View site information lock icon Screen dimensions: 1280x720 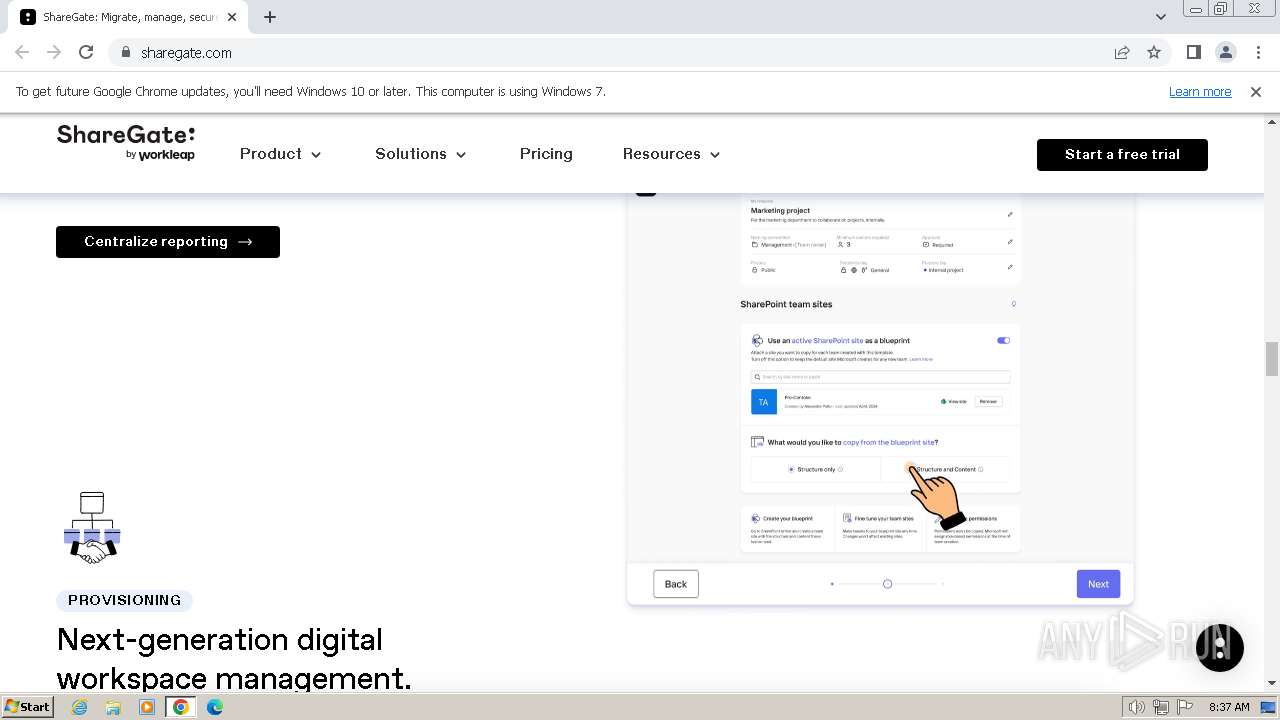point(125,52)
